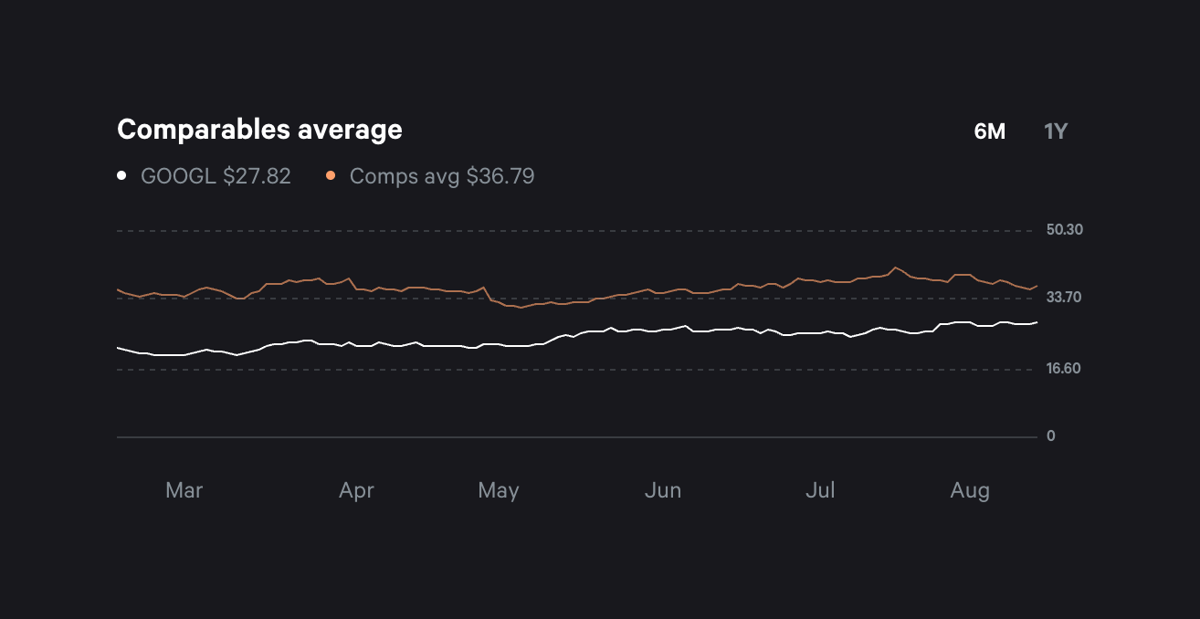
Task: Click the May dip on the orange line
Action: (x=520, y=308)
